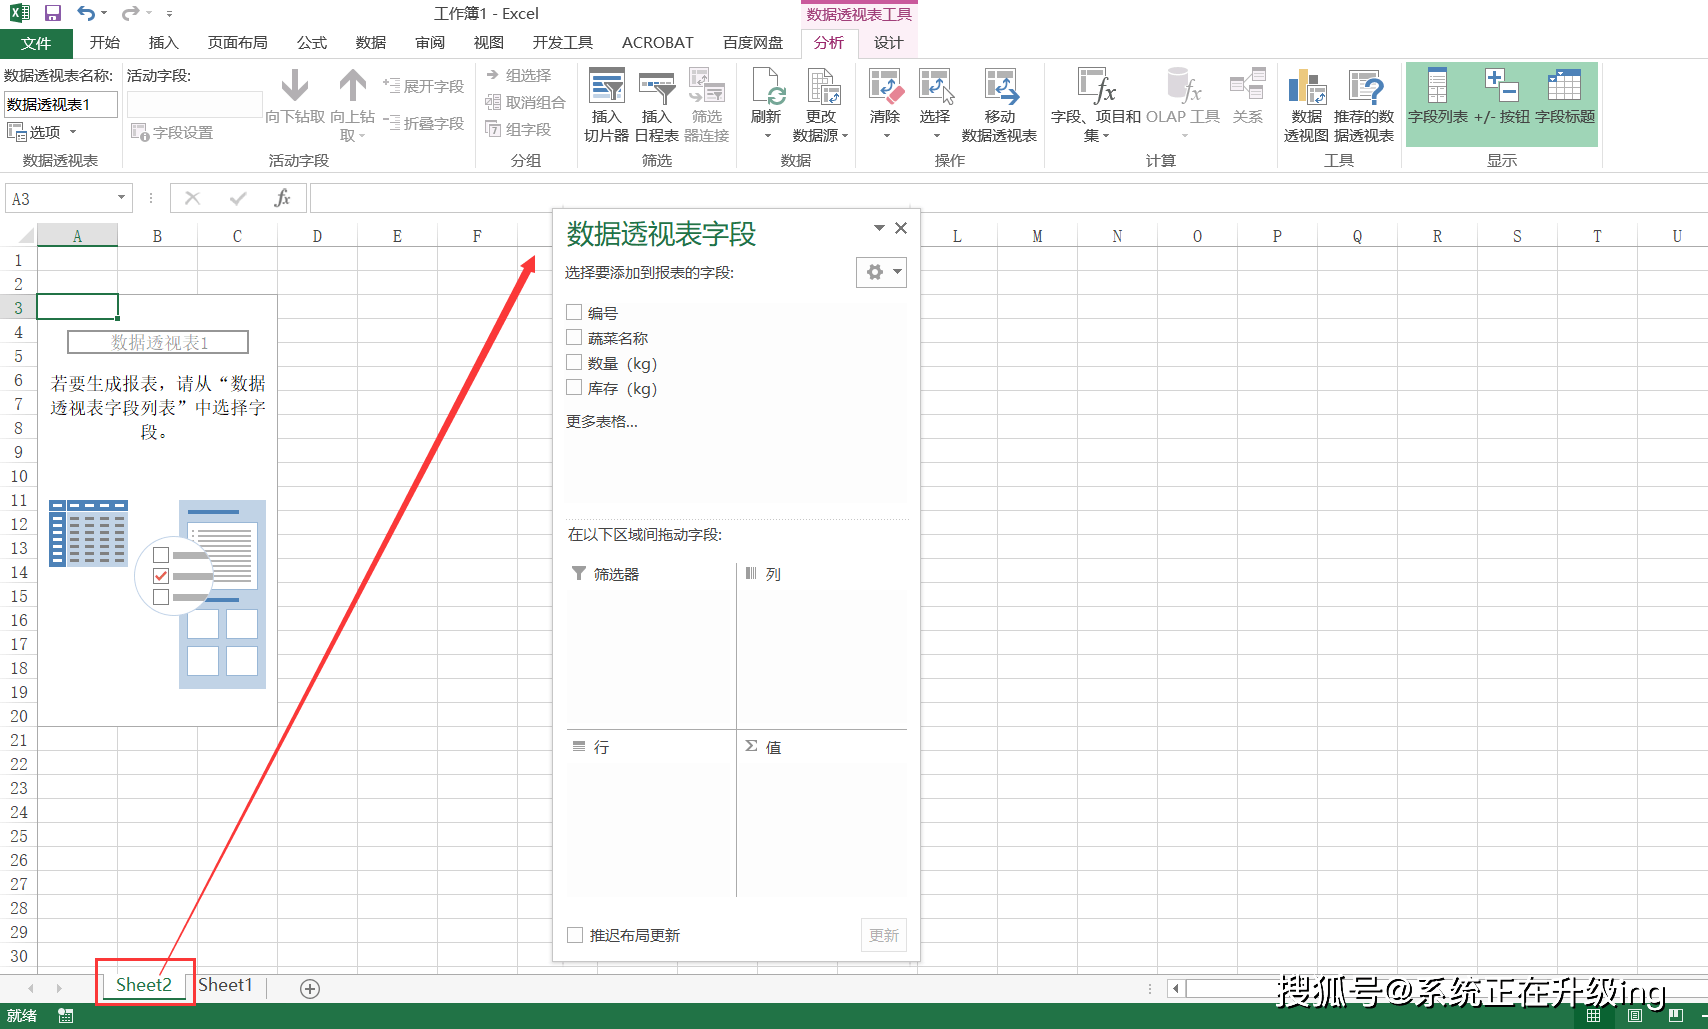1708x1029 pixels.
Task: Enable 推迟布局更新 option
Action: pyautogui.click(x=575, y=935)
